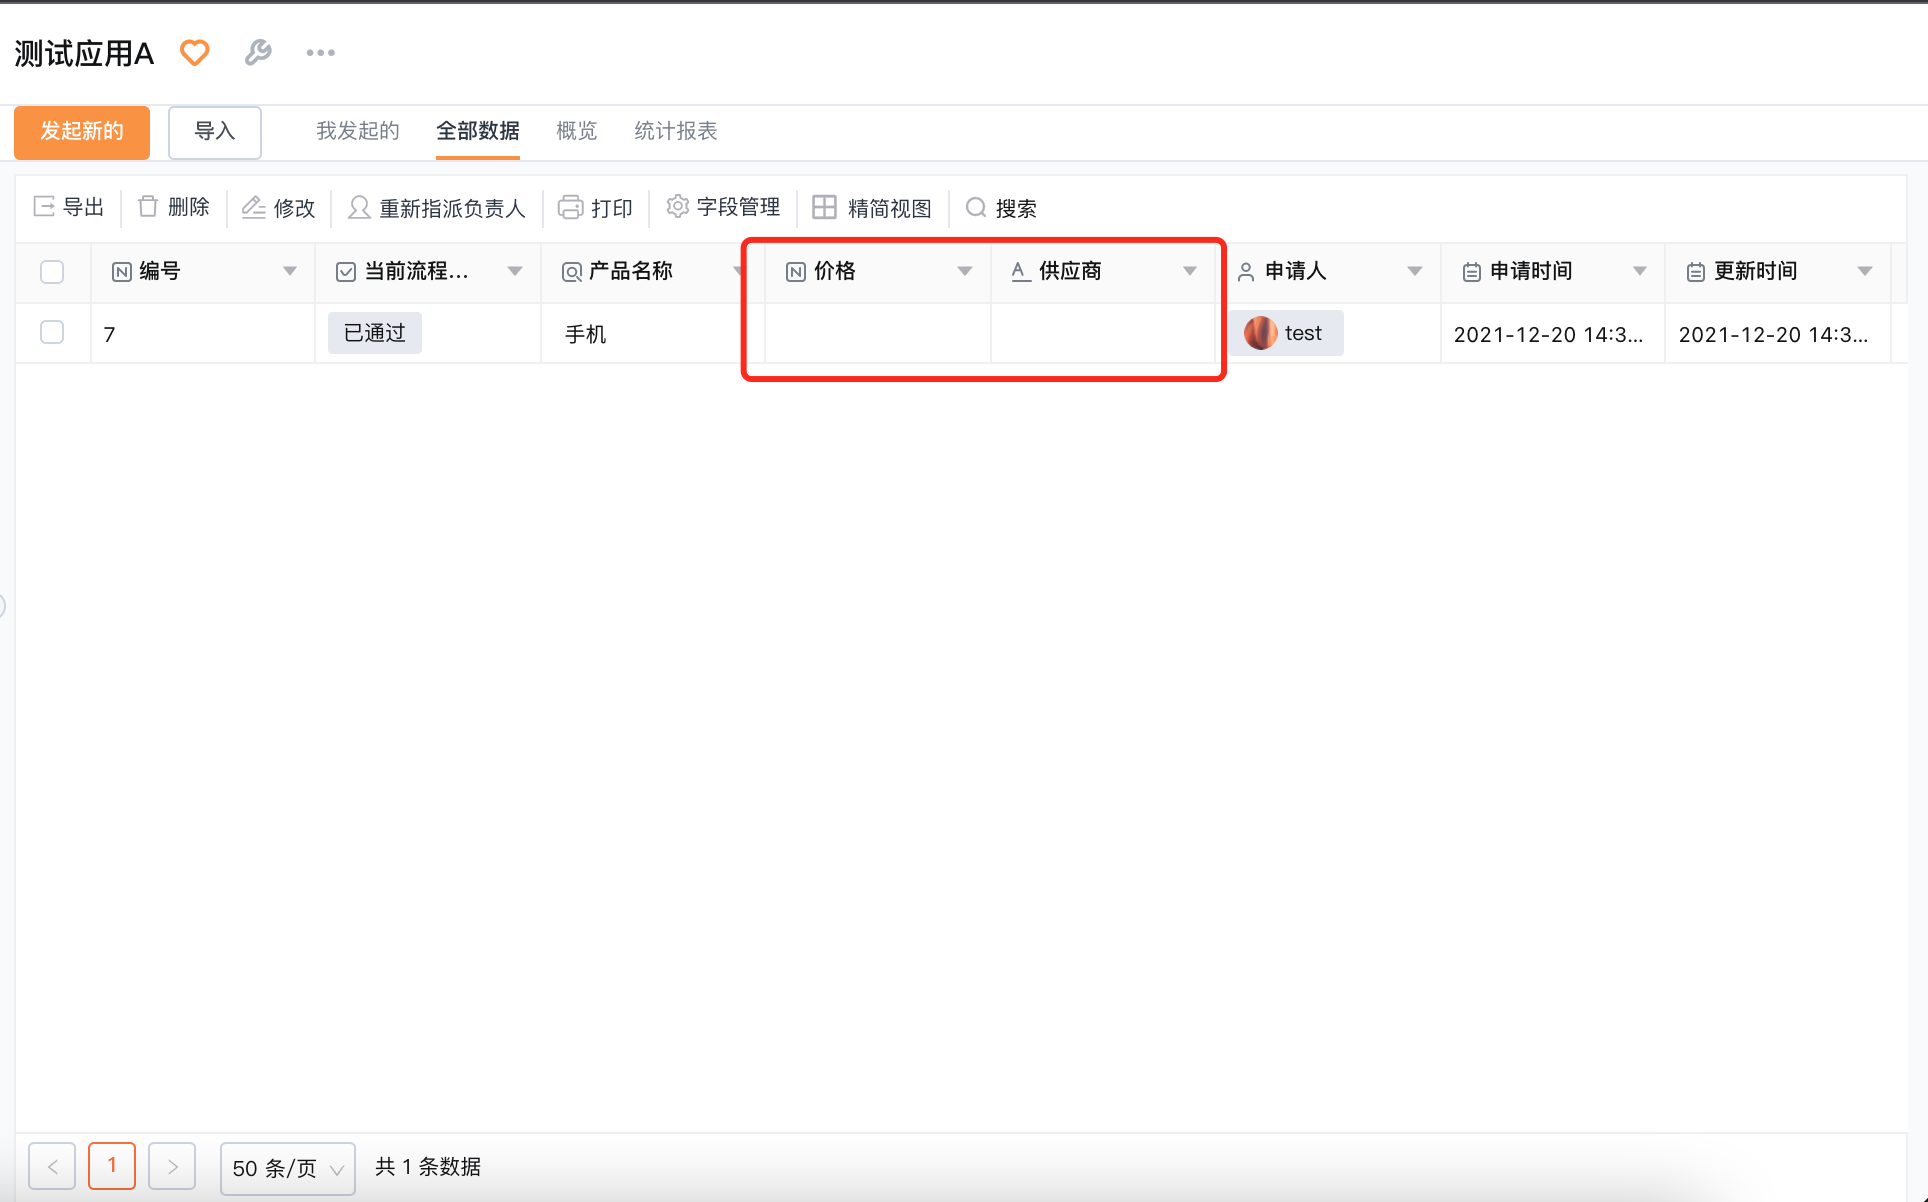Open app settings via the wrench icon

point(258,53)
